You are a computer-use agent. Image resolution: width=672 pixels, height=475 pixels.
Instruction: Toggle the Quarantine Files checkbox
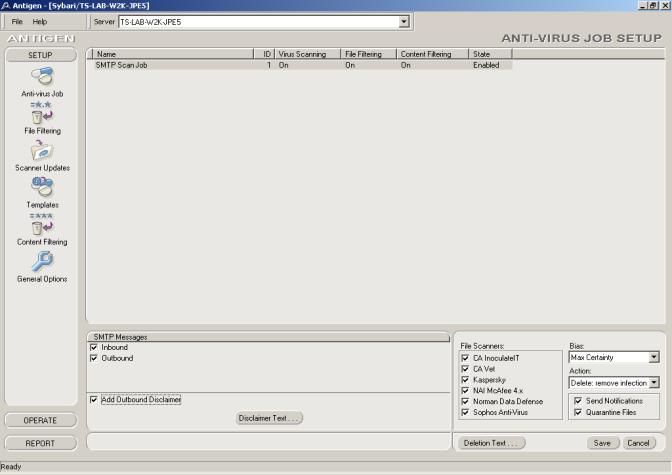pyautogui.click(x=578, y=412)
